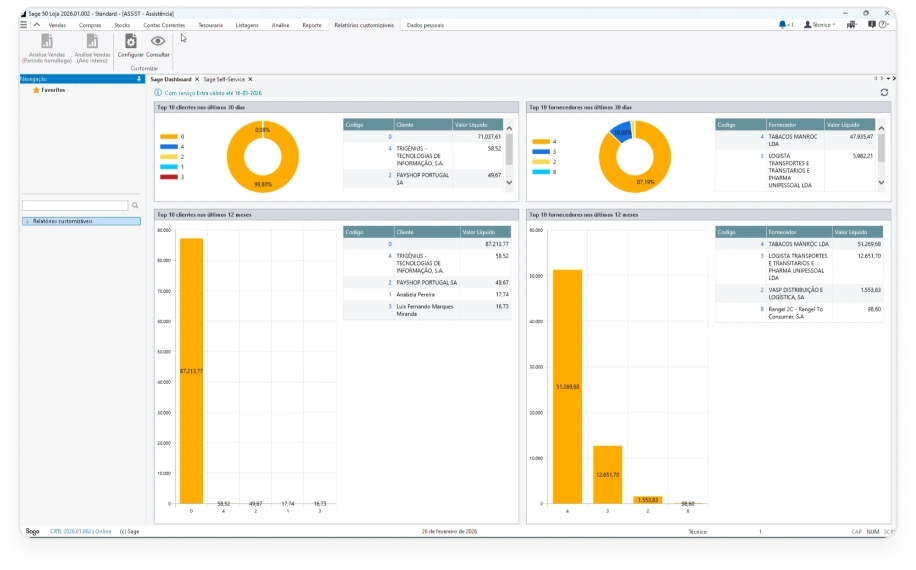Click the navigation search input field
This screenshot has height=570, width=916.
(x=75, y=206)
